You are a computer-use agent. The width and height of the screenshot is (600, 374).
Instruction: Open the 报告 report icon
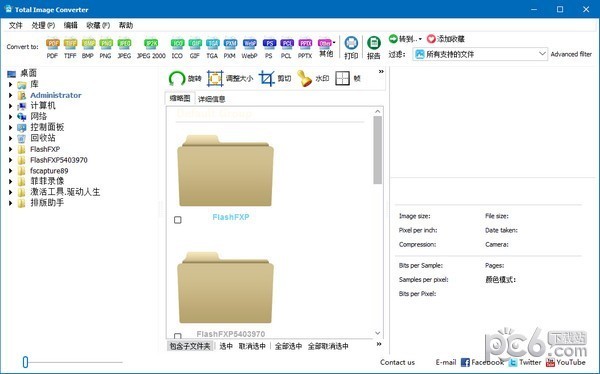coord(373,48)
